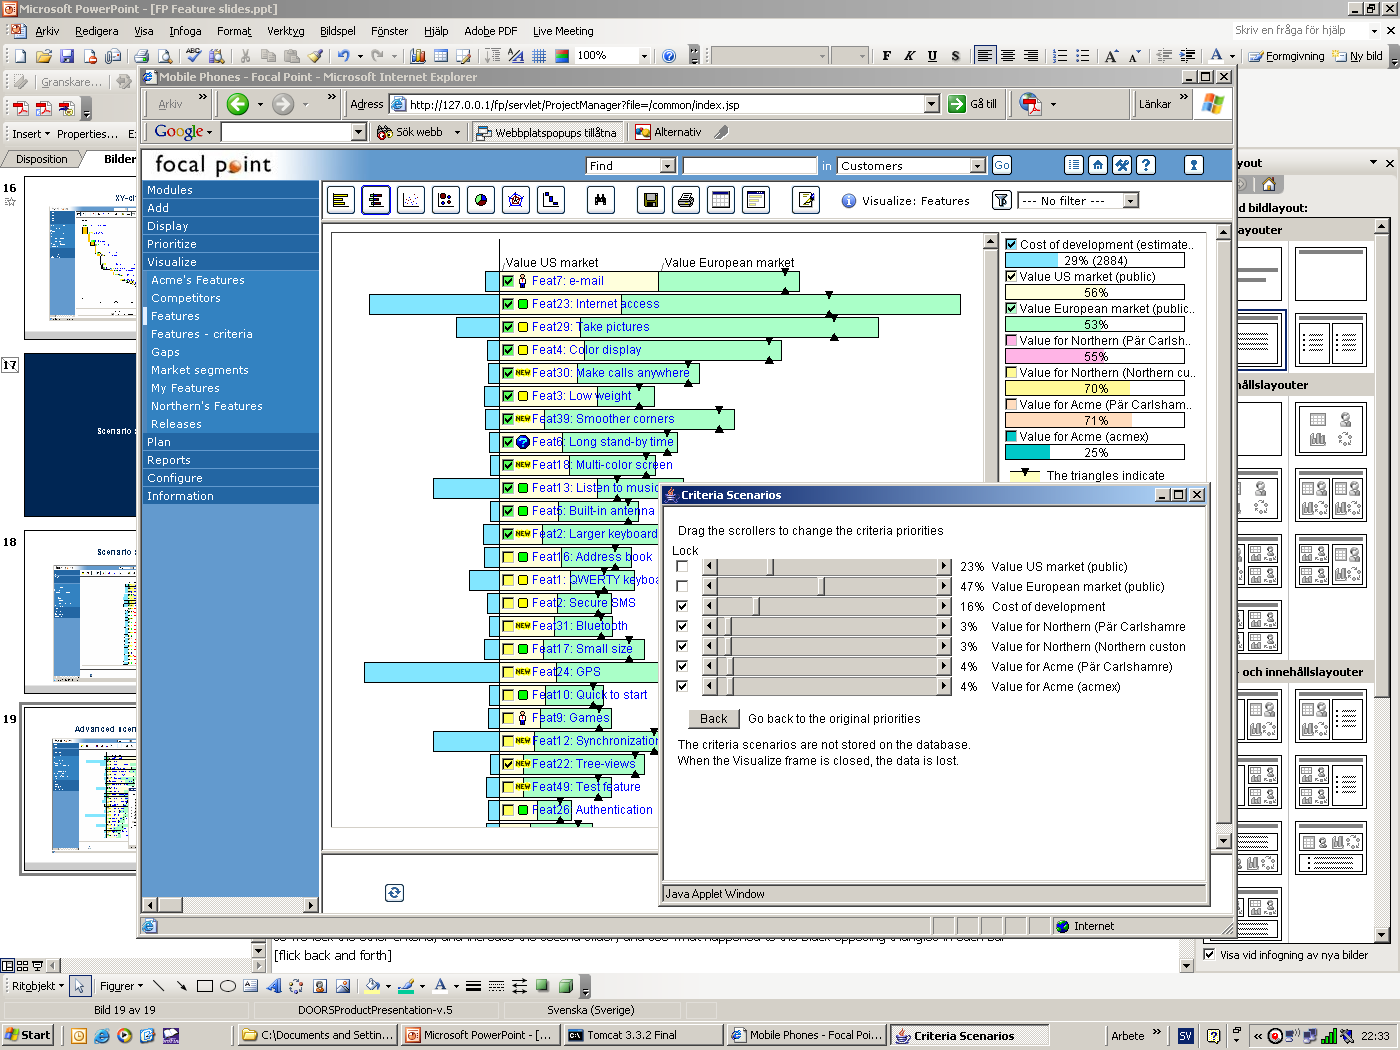Viewport: 1400px width, 1050px height.
Task: Uncheck lock for Value for Acme (acmex)
Action: coord(682,686)
